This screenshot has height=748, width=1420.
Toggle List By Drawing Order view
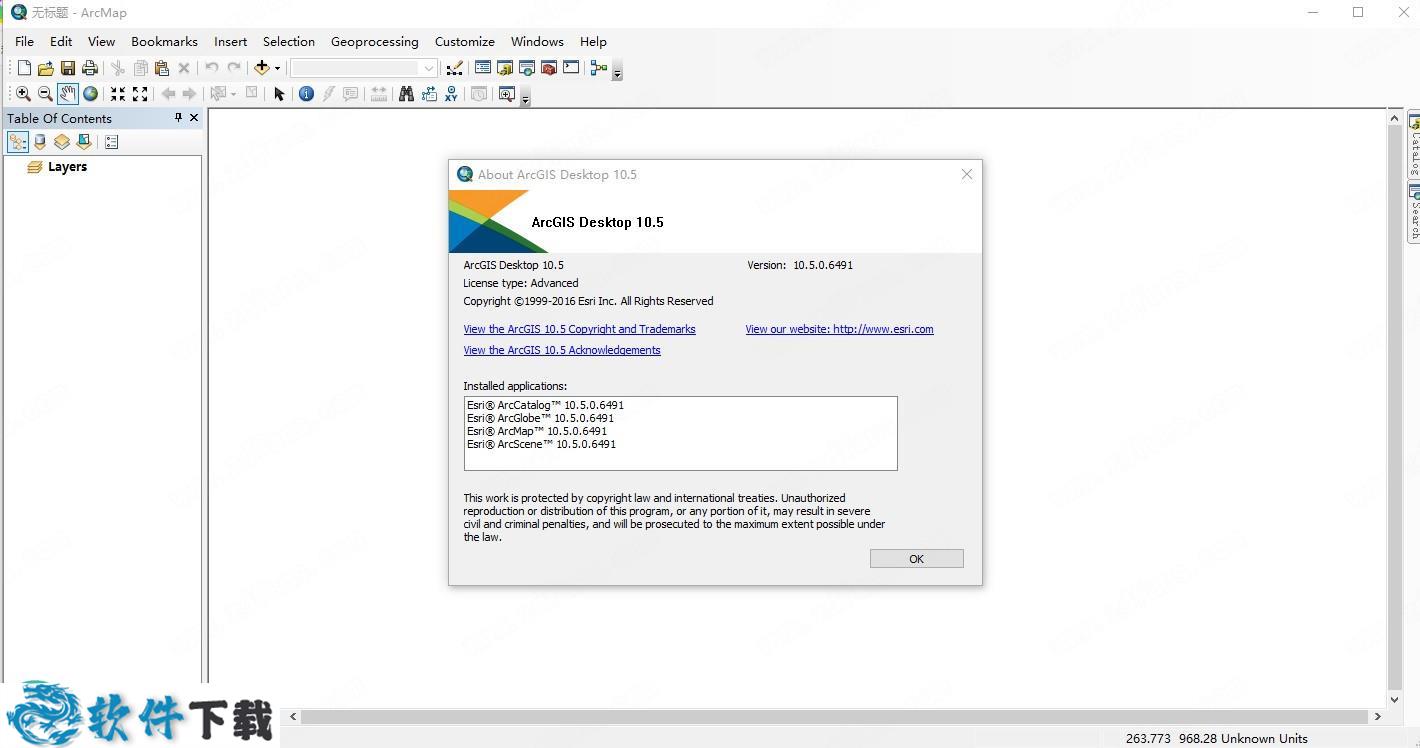18,142
